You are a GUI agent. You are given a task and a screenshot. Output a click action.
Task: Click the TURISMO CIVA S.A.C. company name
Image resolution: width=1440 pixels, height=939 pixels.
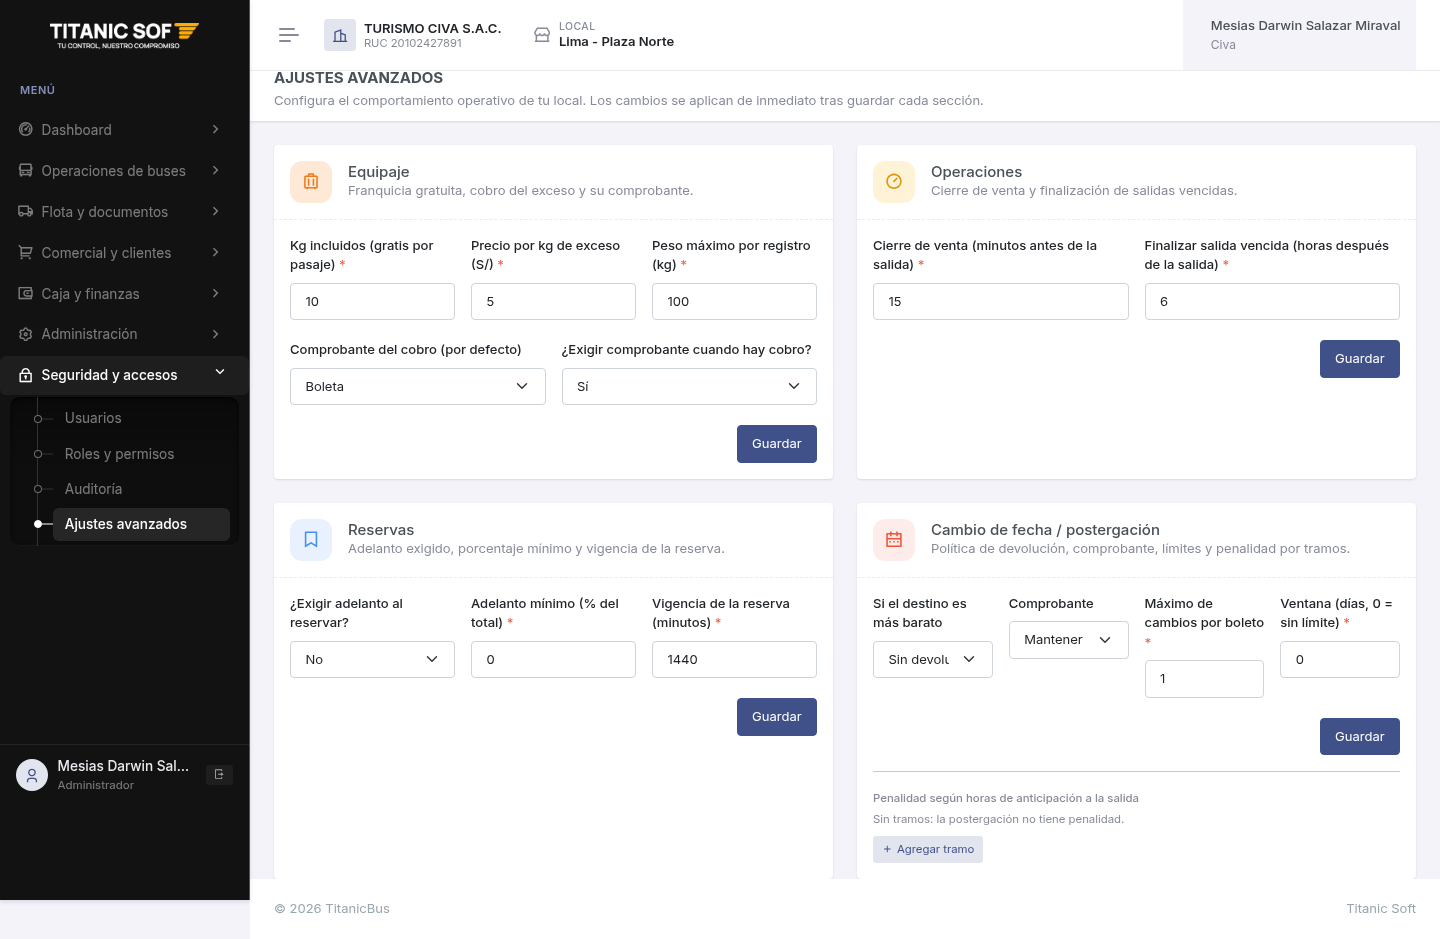pos(432,29)
